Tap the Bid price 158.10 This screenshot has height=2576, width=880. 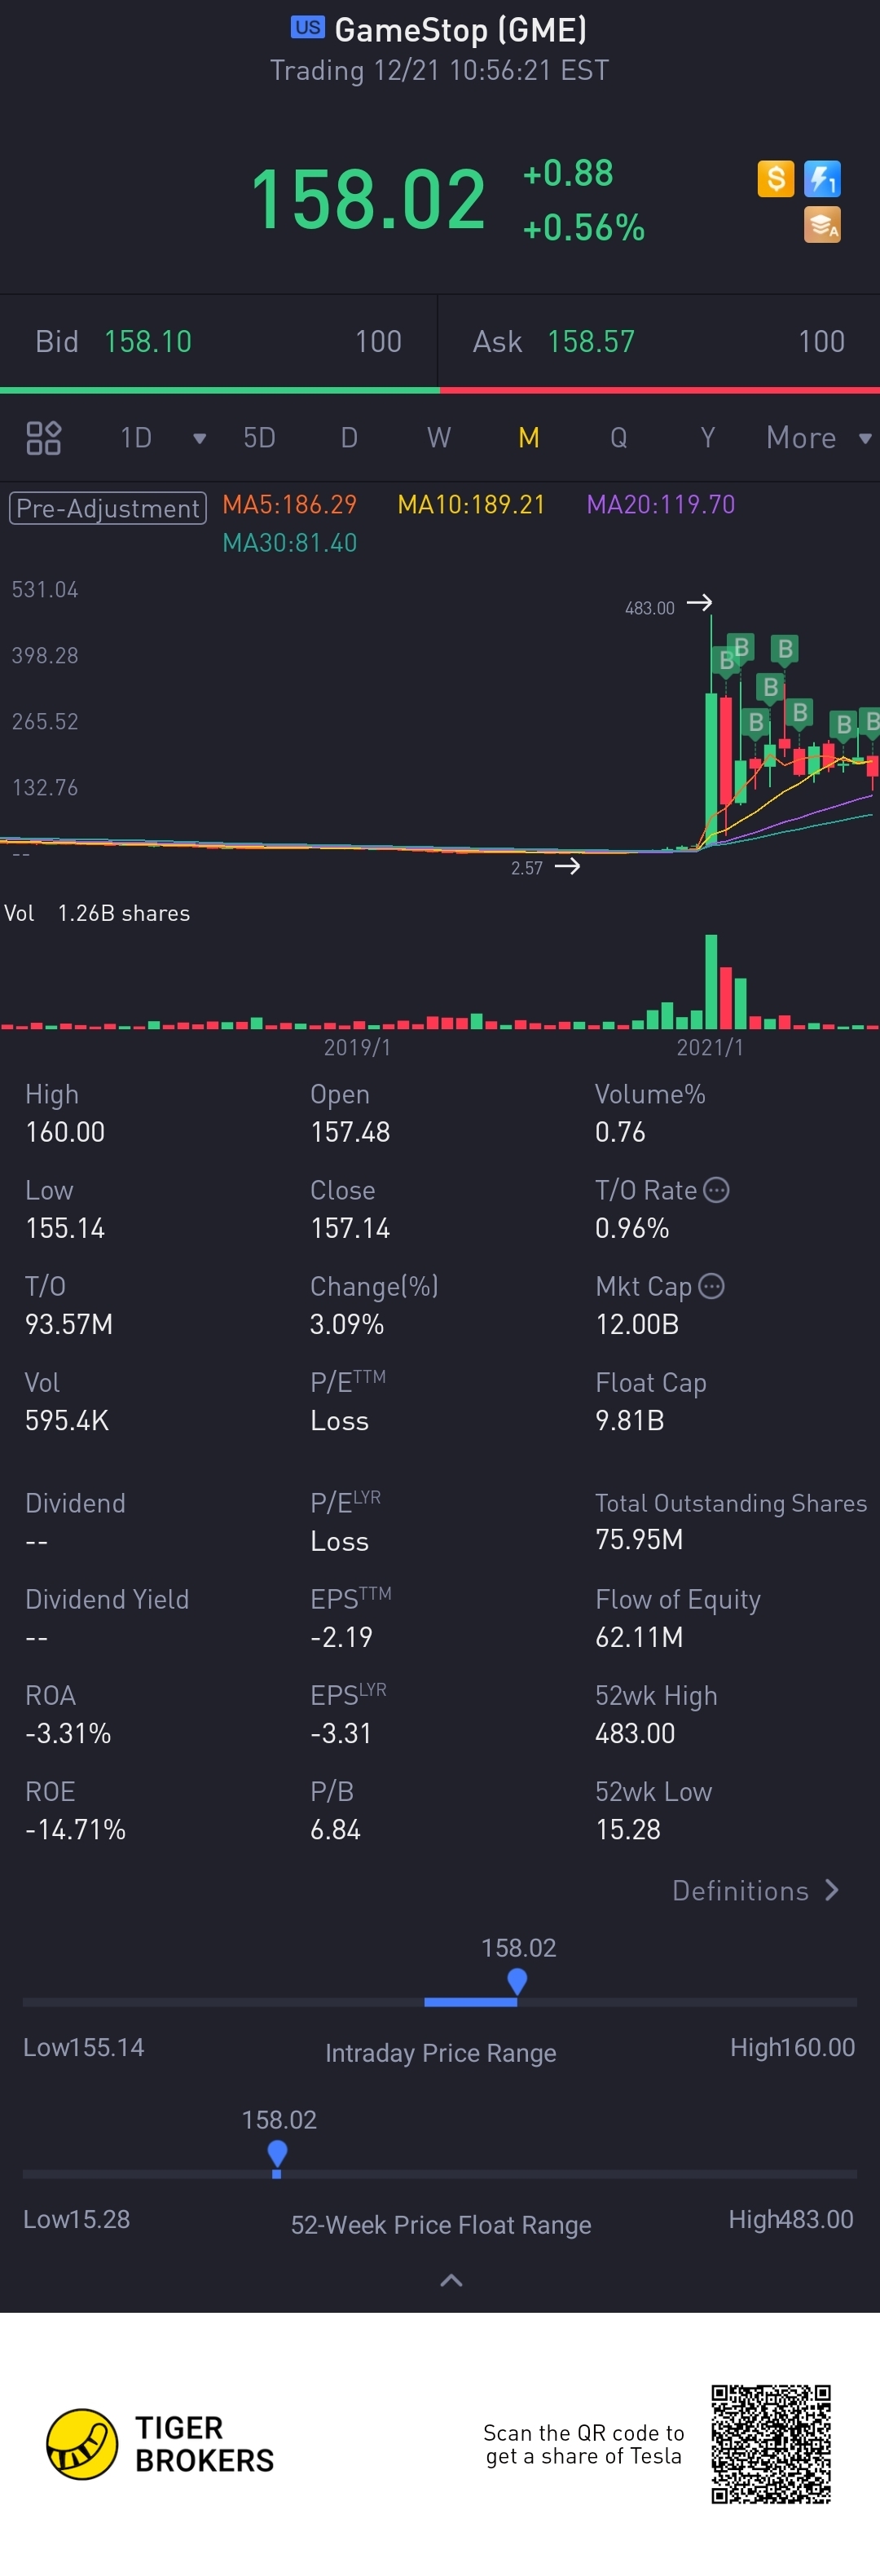coord(148,342)
